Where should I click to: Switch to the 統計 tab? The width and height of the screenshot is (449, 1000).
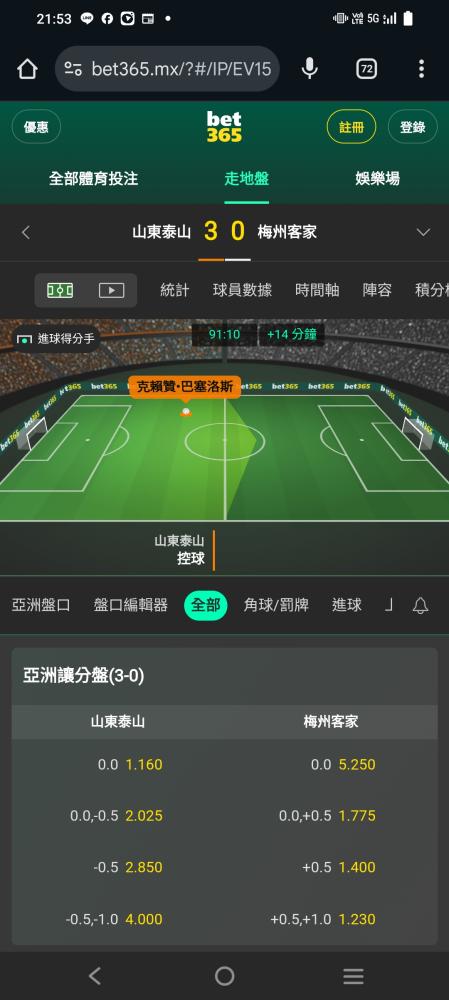174,290
